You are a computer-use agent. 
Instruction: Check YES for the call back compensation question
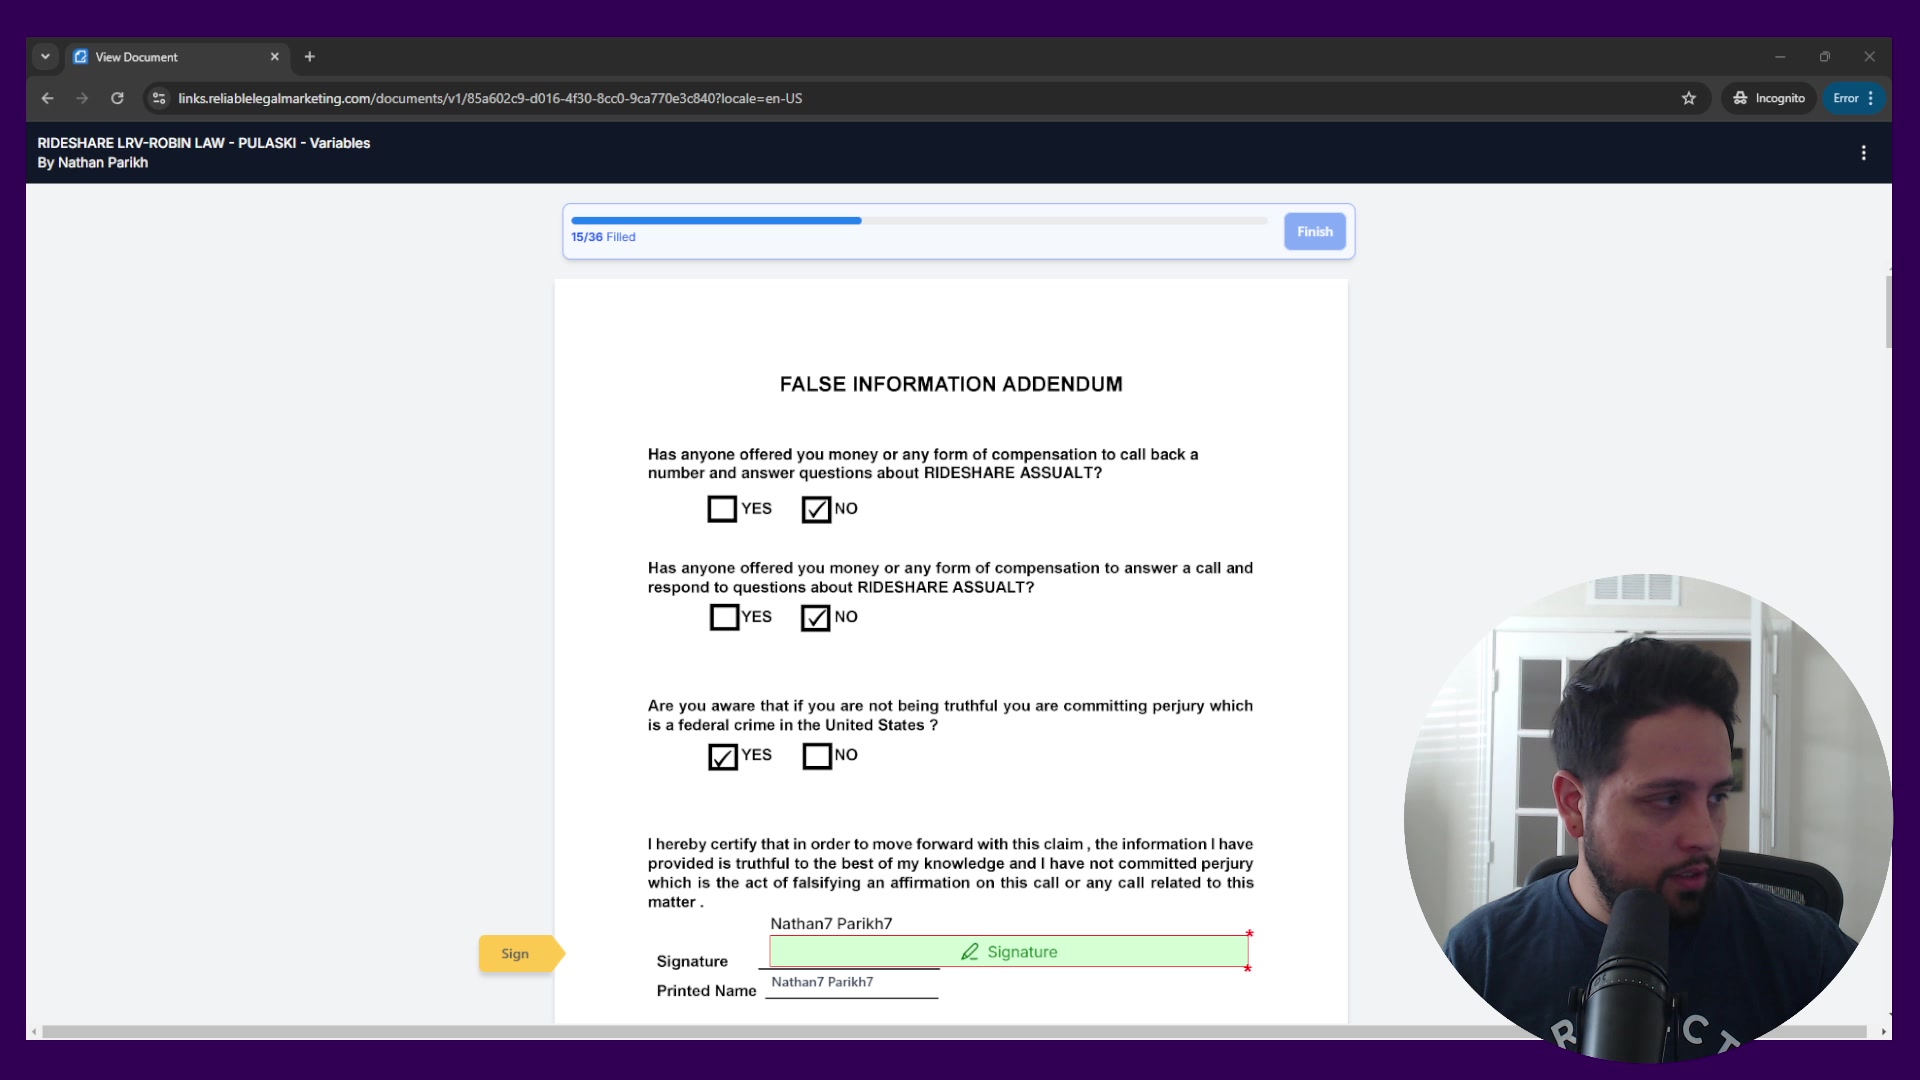[722, 509]
